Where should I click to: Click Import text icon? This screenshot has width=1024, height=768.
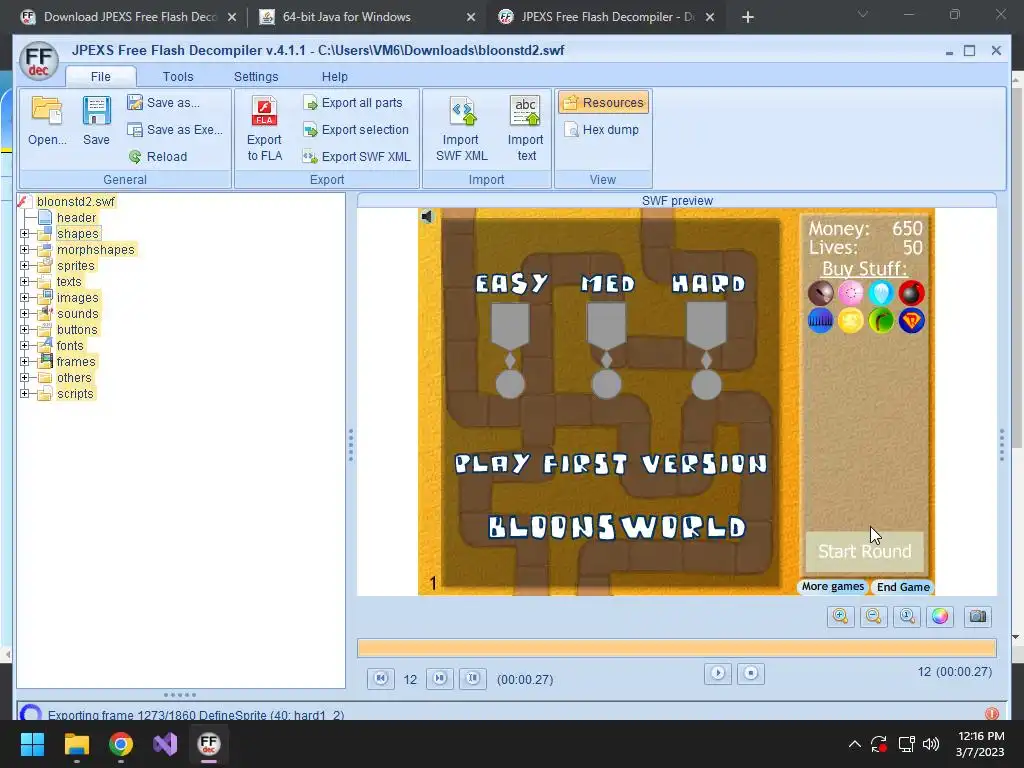(x=526, y=129)
